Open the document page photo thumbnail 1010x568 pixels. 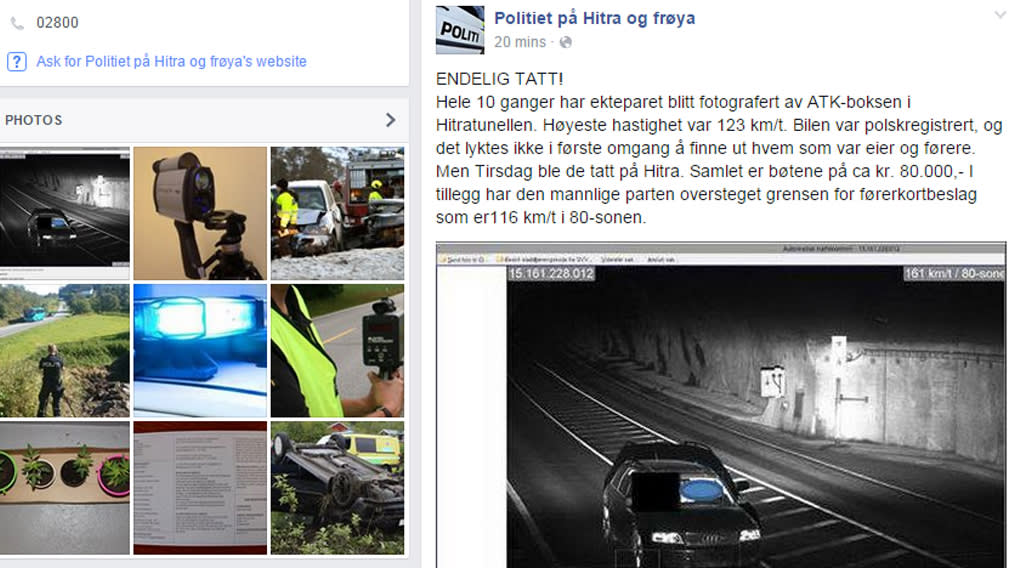pos(200,488)
